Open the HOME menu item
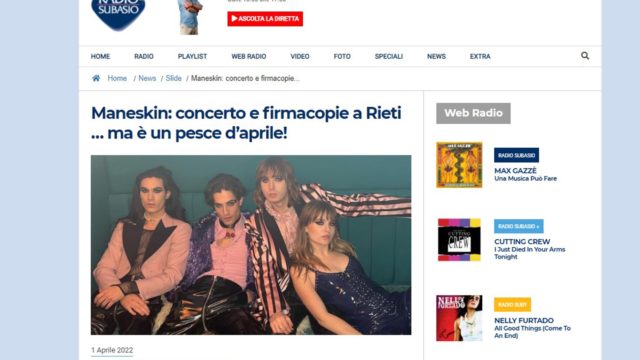This screenshot has width=640, height=360. (x=100, y=56)
